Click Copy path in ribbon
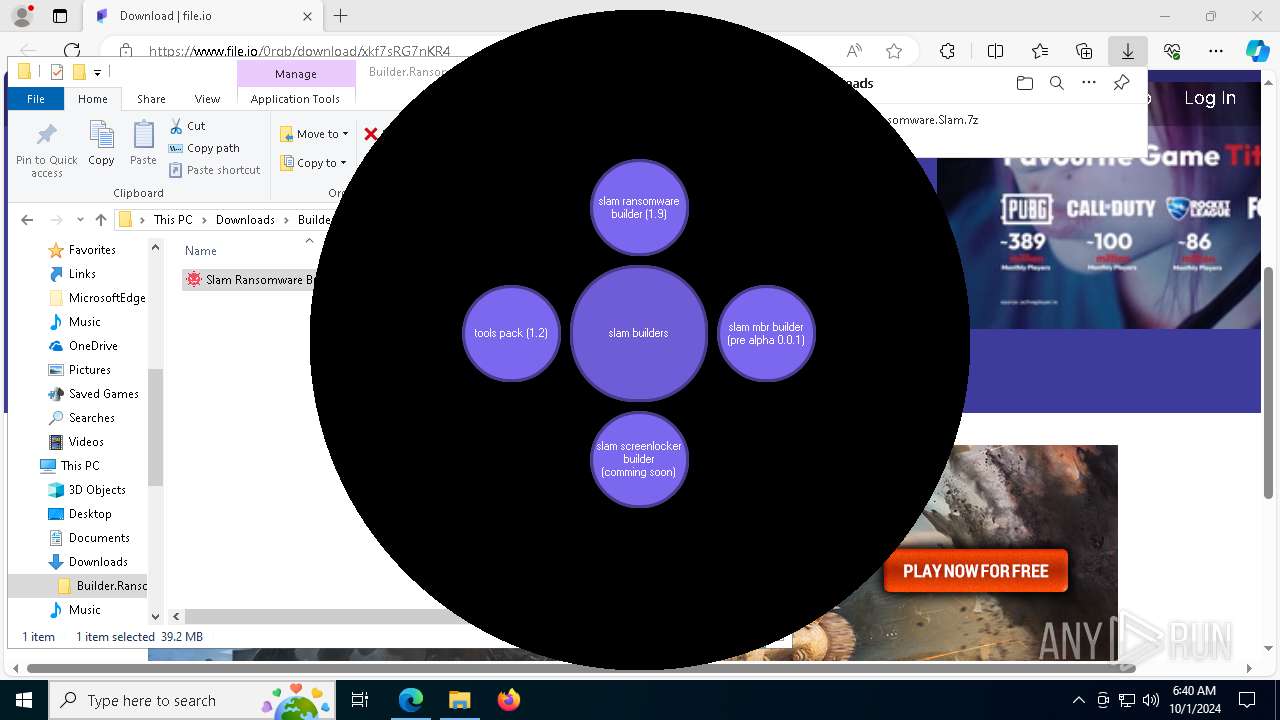This screenshot has width=1280, height=720. pos(204,148)
